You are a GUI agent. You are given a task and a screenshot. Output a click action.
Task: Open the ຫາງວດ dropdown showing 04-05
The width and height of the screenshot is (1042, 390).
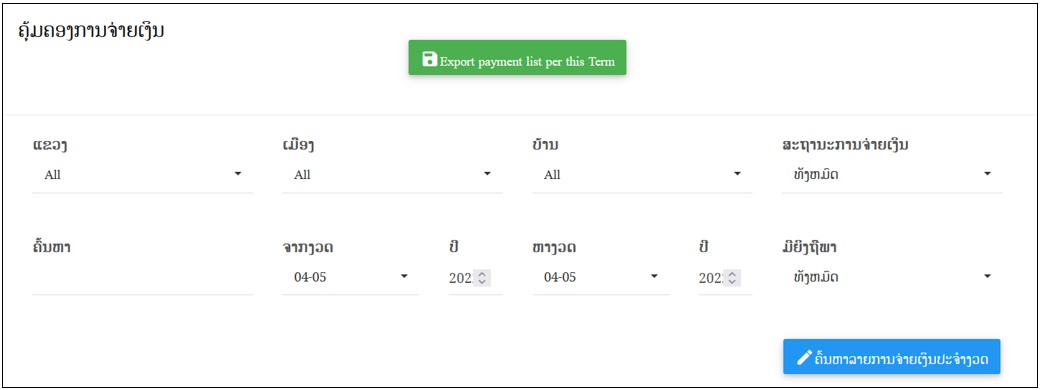pos(600,278)
